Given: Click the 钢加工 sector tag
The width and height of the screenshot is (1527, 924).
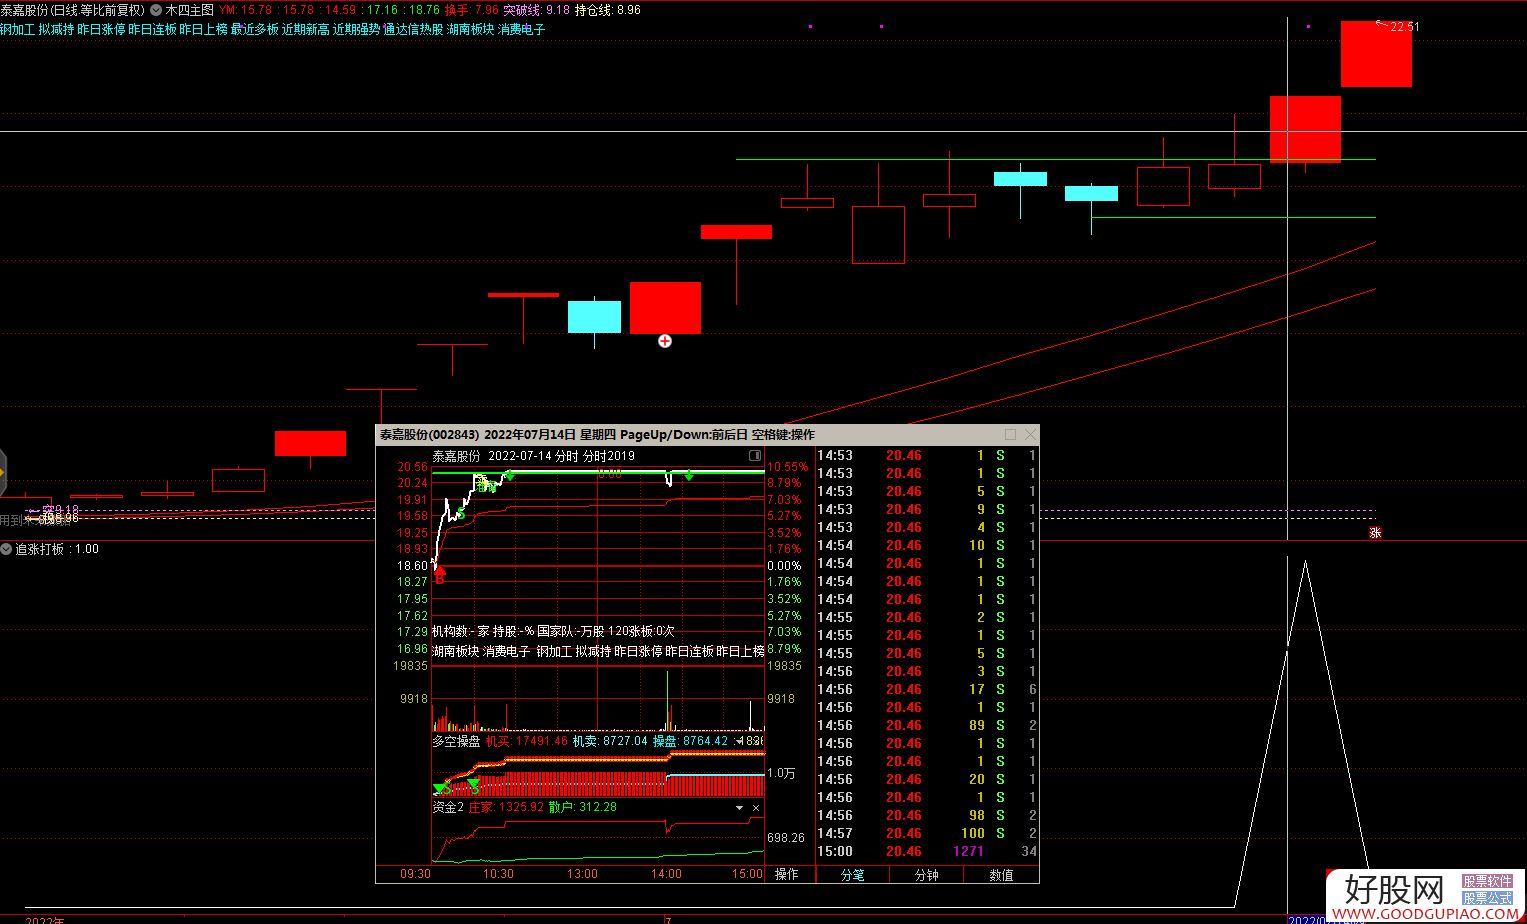Looking at the screenshot, I should click(17, 29).
